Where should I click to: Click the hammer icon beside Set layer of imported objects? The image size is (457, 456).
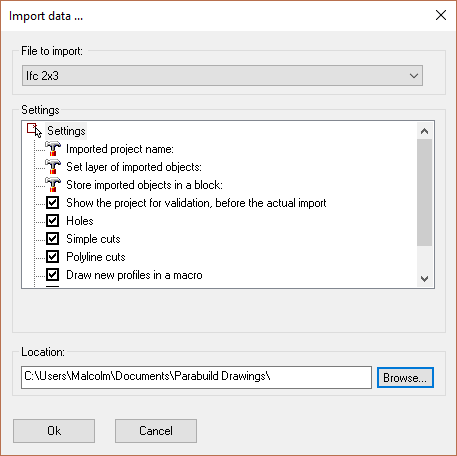[53, 167]
